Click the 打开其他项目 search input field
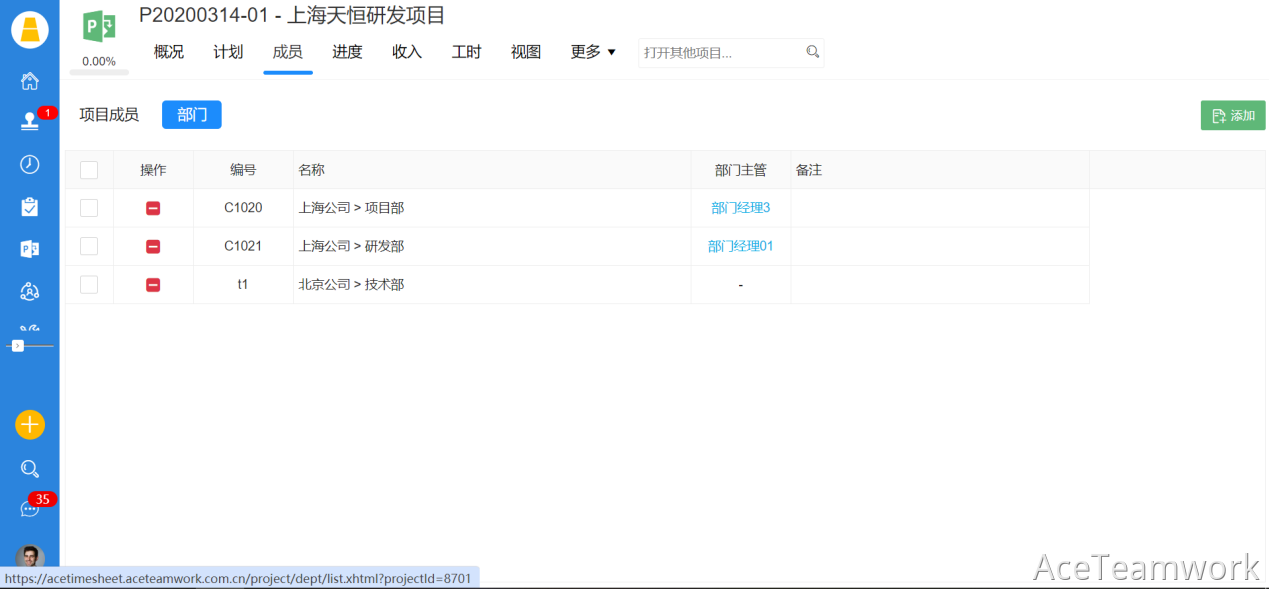This screenshot has width=1269, height=589. pyautogui.click(x=720, y=52)
